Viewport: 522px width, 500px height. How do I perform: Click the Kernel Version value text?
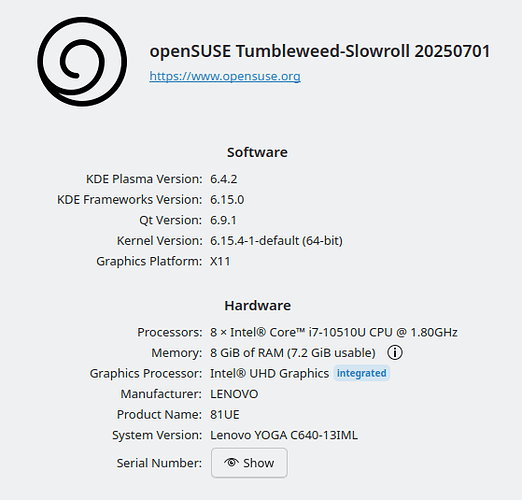[276, 241]
